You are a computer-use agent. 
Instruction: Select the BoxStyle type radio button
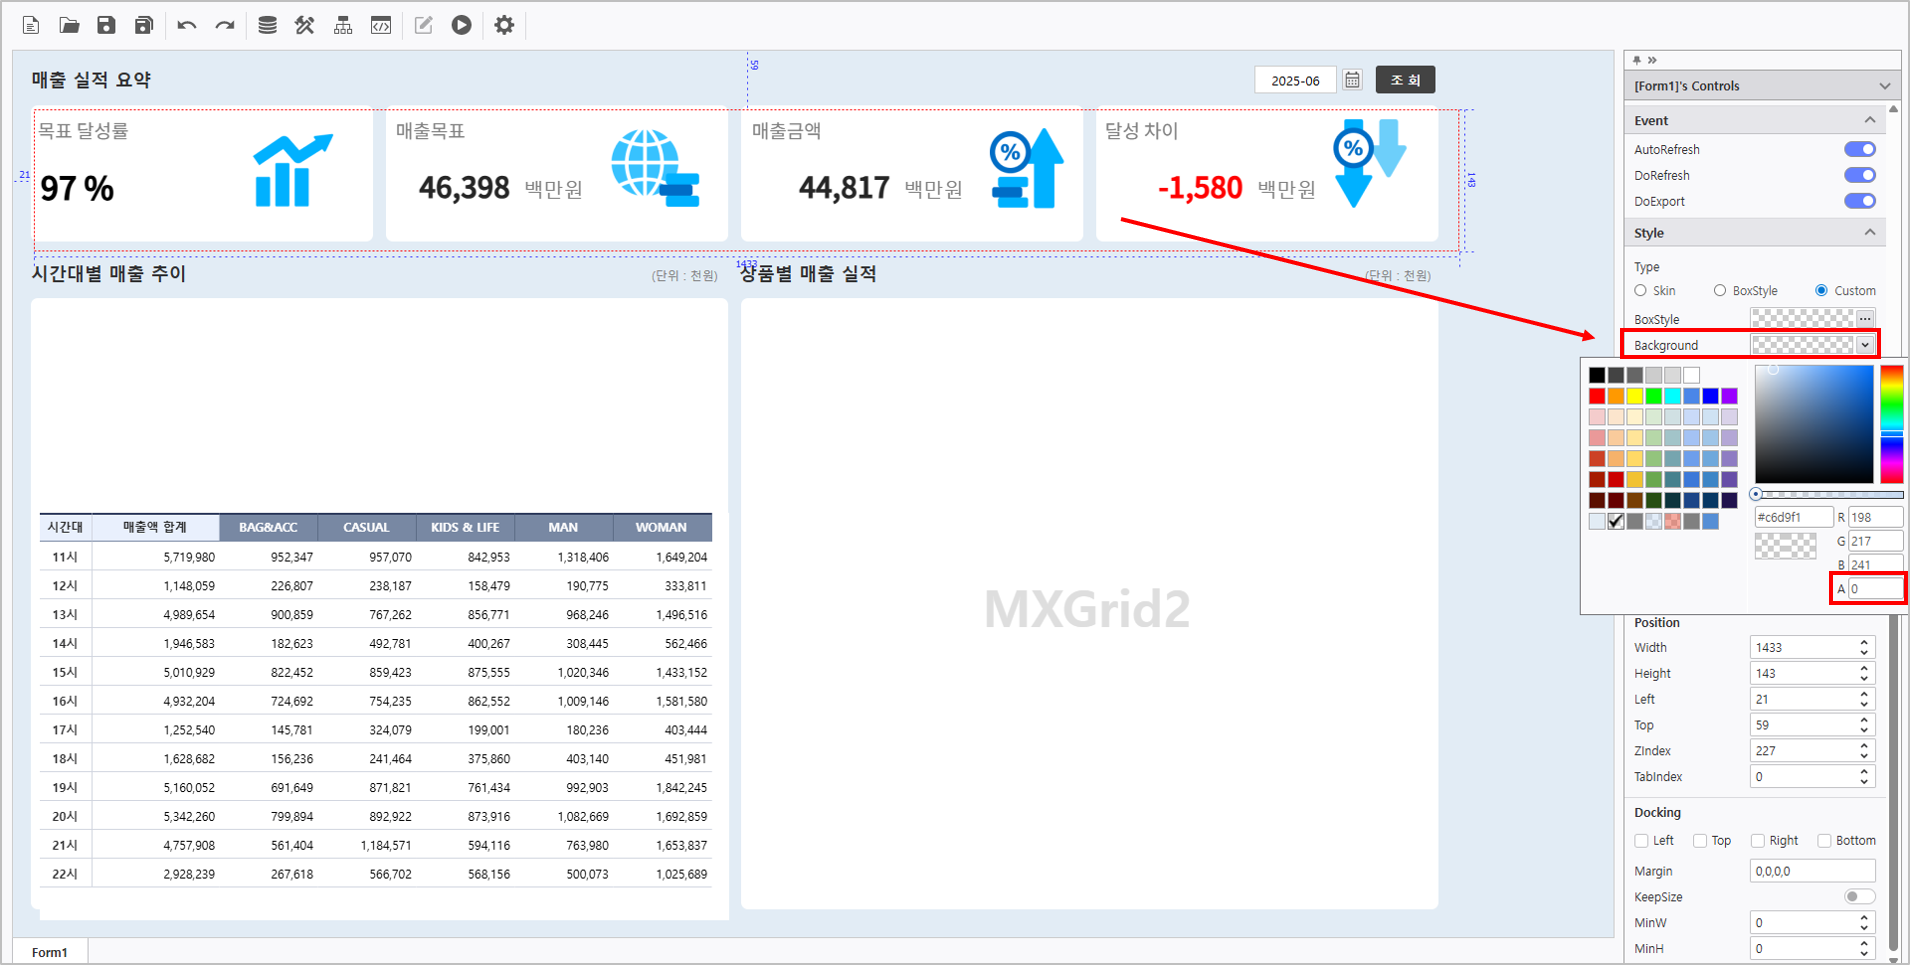(1720, 291)
